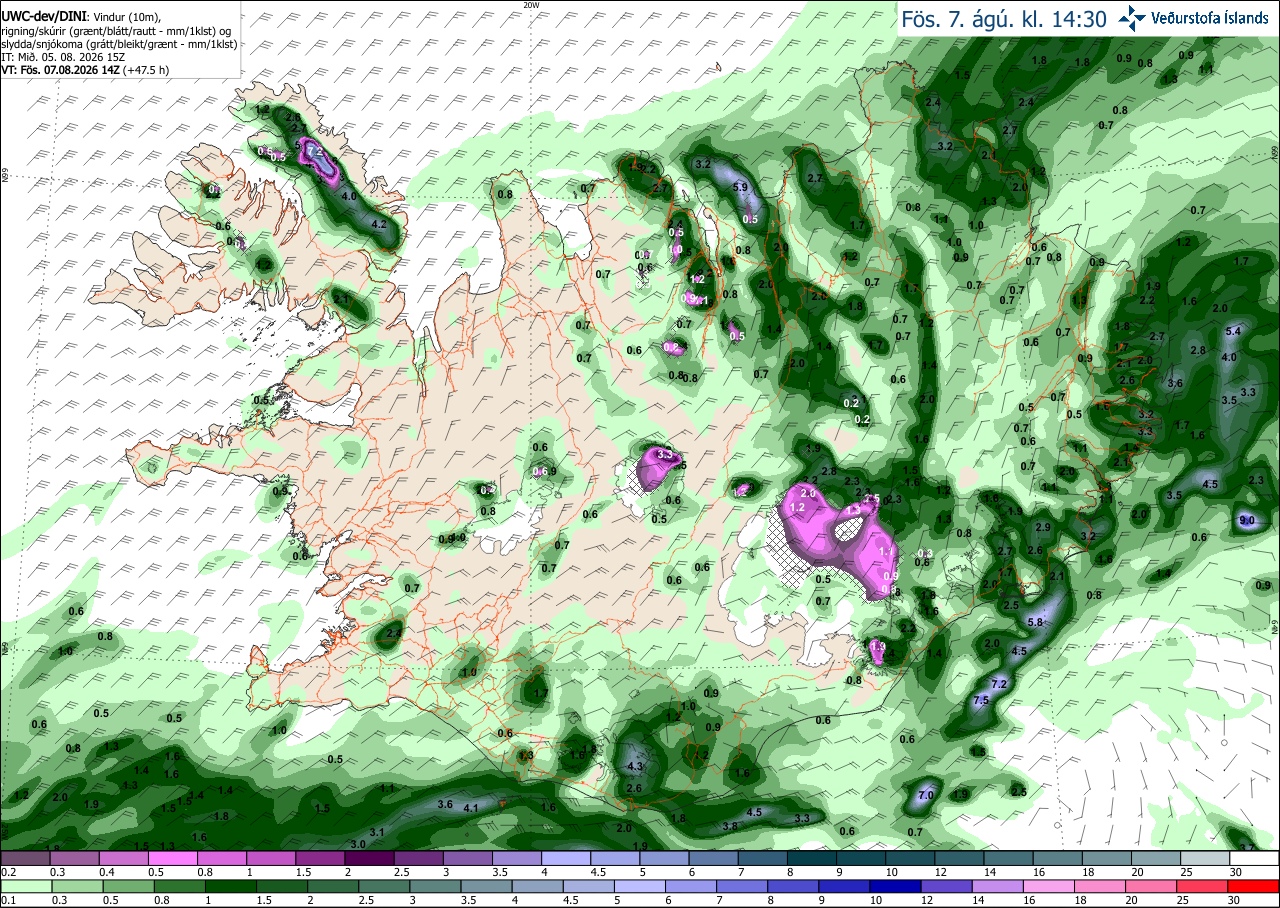Click upper-row white swatch after the 30 label
The image size is (1280, 908).
click(x=1255, y=858)
